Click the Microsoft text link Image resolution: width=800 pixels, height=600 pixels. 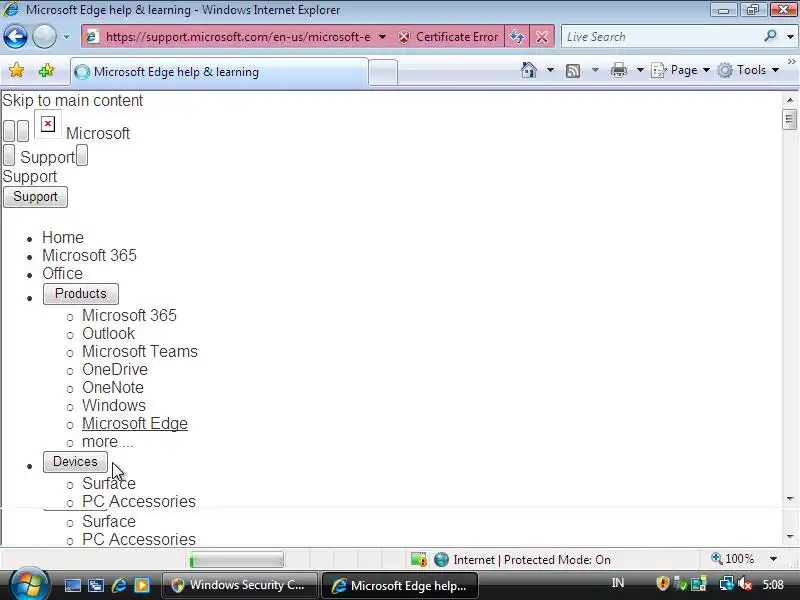[x=98, y=134]
